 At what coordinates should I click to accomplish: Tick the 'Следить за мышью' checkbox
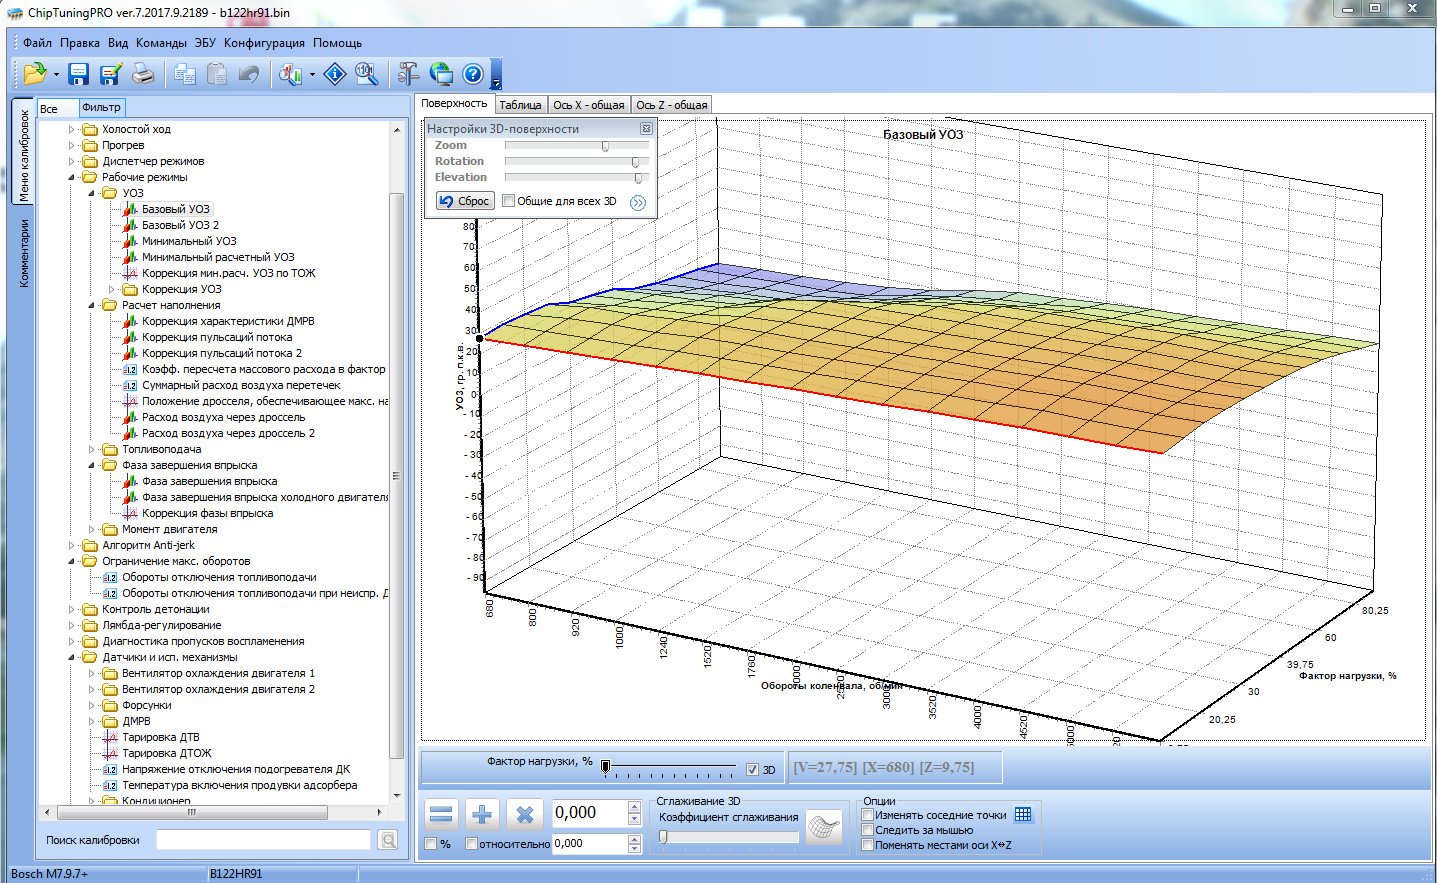click(x=868, y=830)
